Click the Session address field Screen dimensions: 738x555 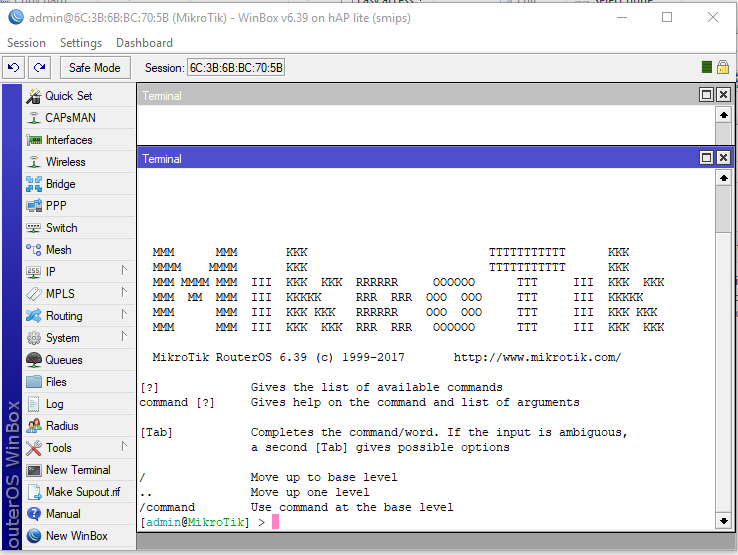[236, 68]
